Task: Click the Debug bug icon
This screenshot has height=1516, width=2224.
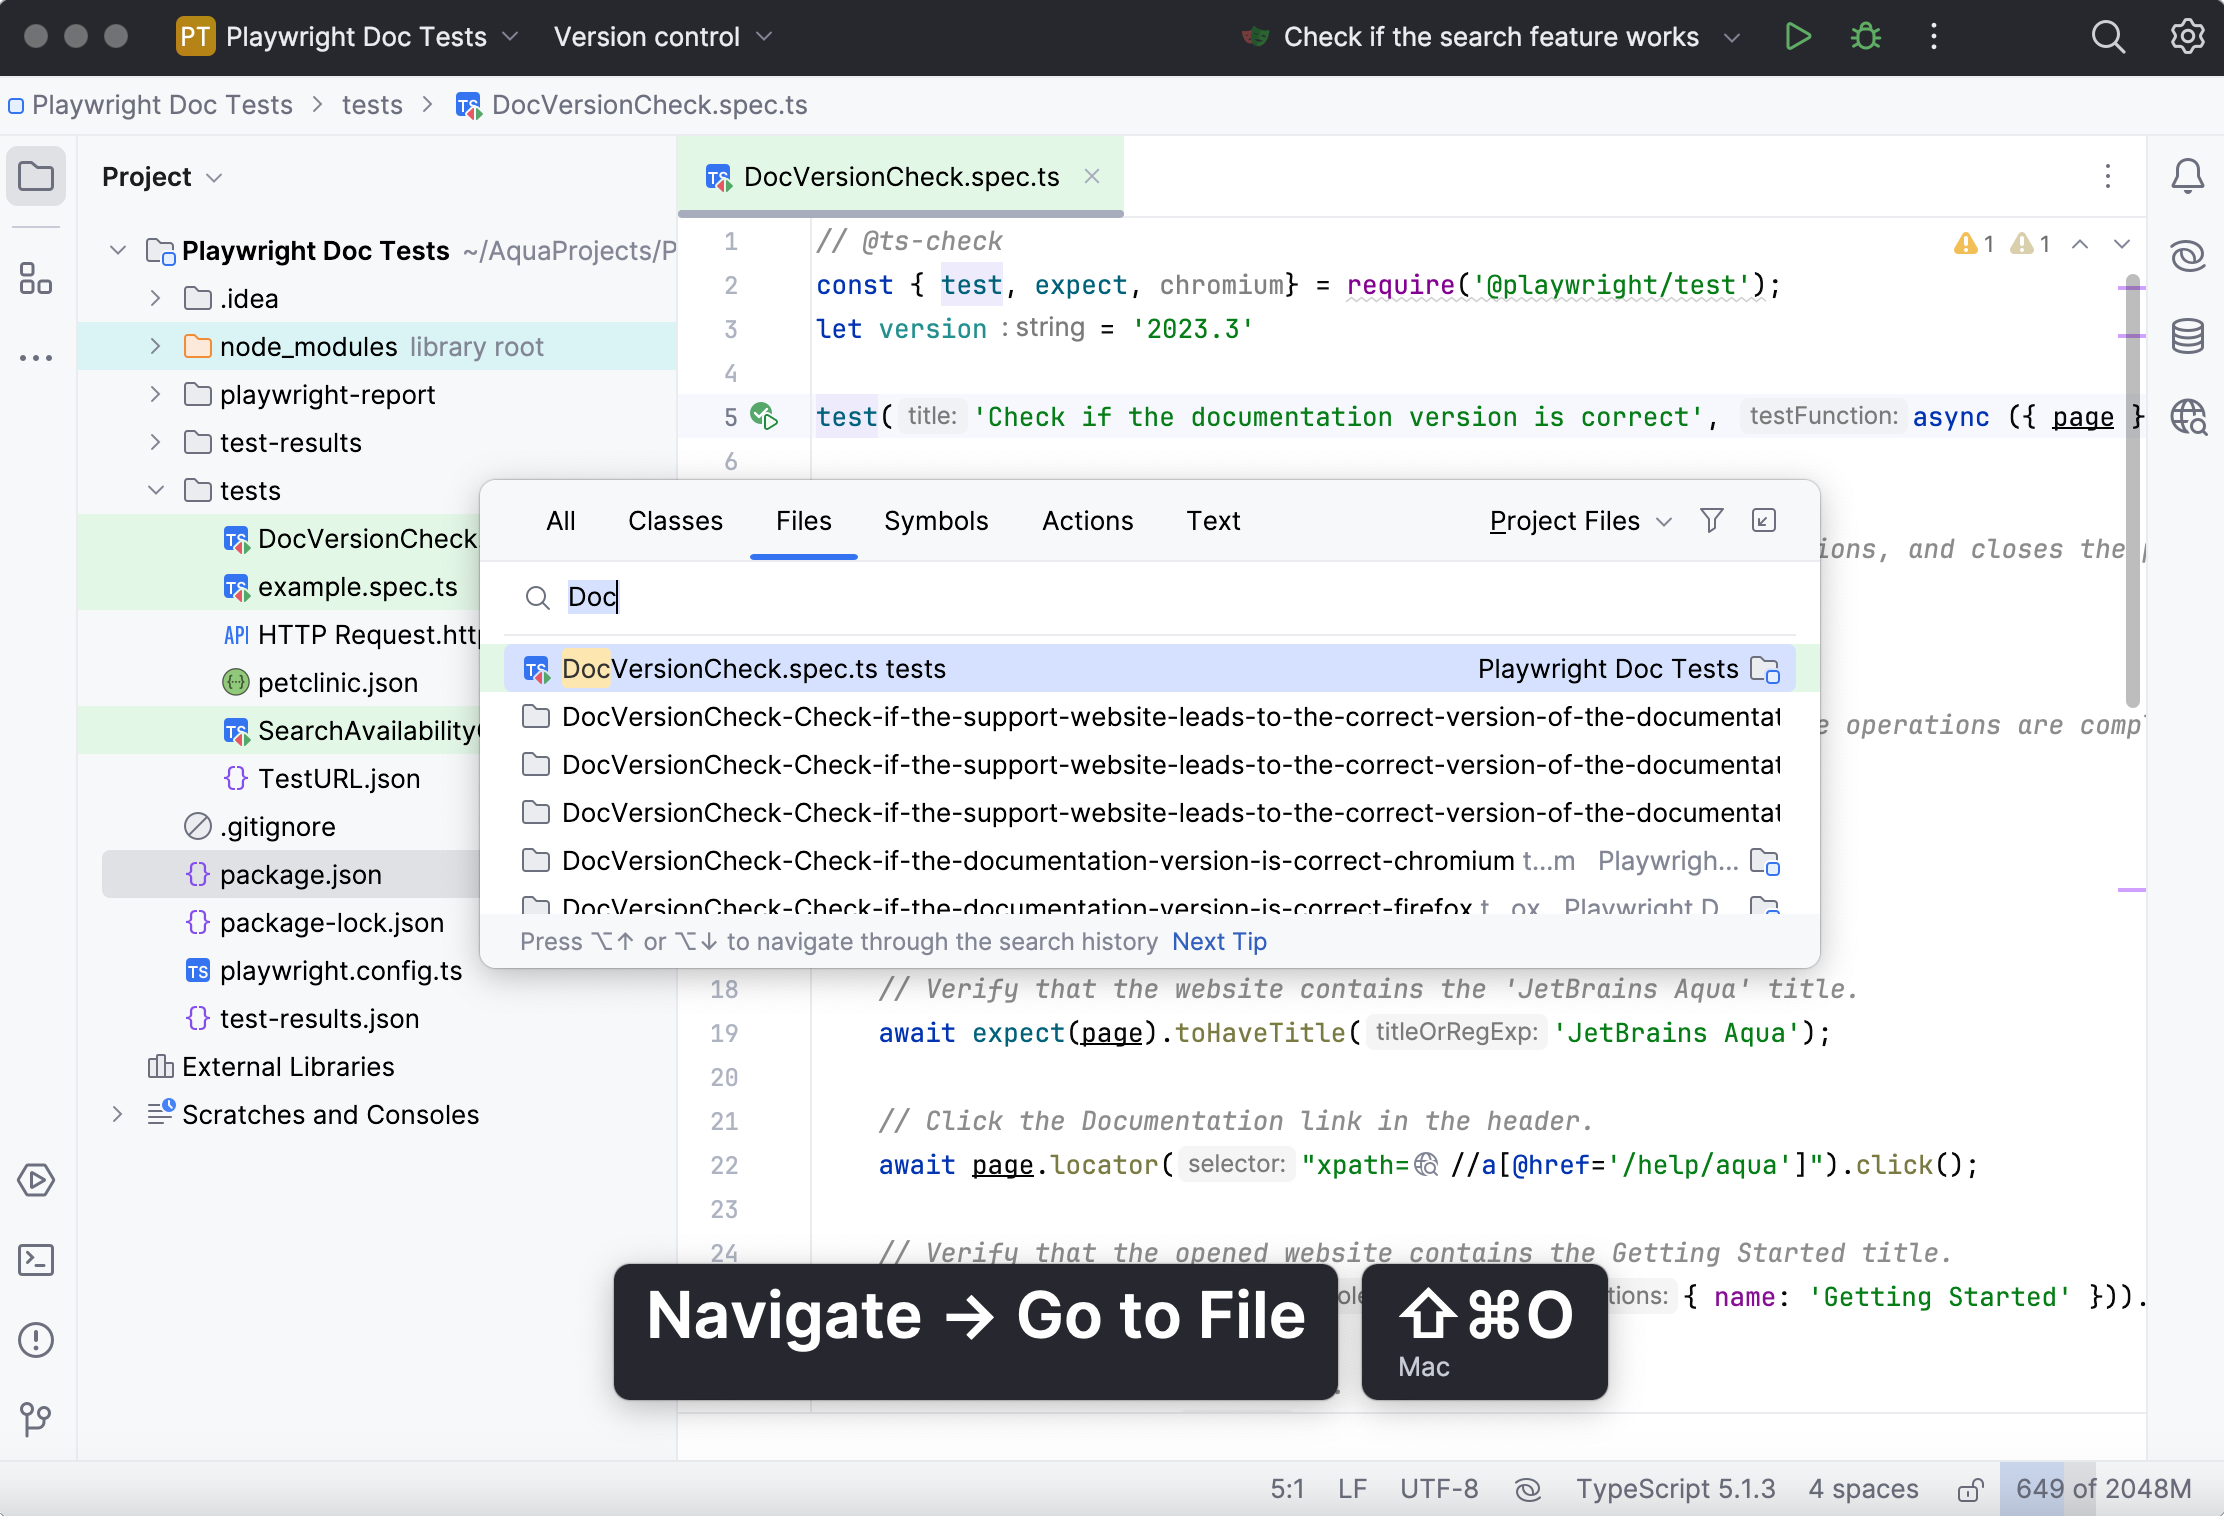Action: 1865,37
